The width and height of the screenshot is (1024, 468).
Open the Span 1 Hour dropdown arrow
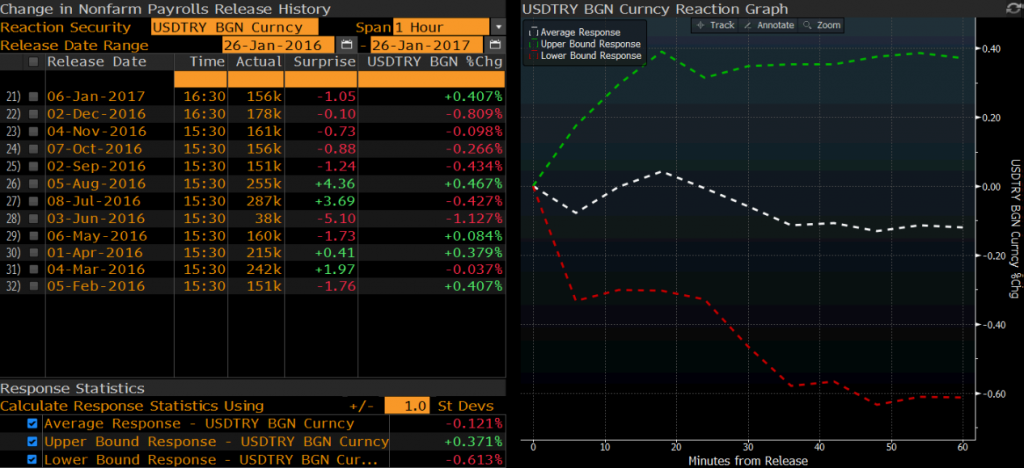pyautogui.click(x=498, y=27)
